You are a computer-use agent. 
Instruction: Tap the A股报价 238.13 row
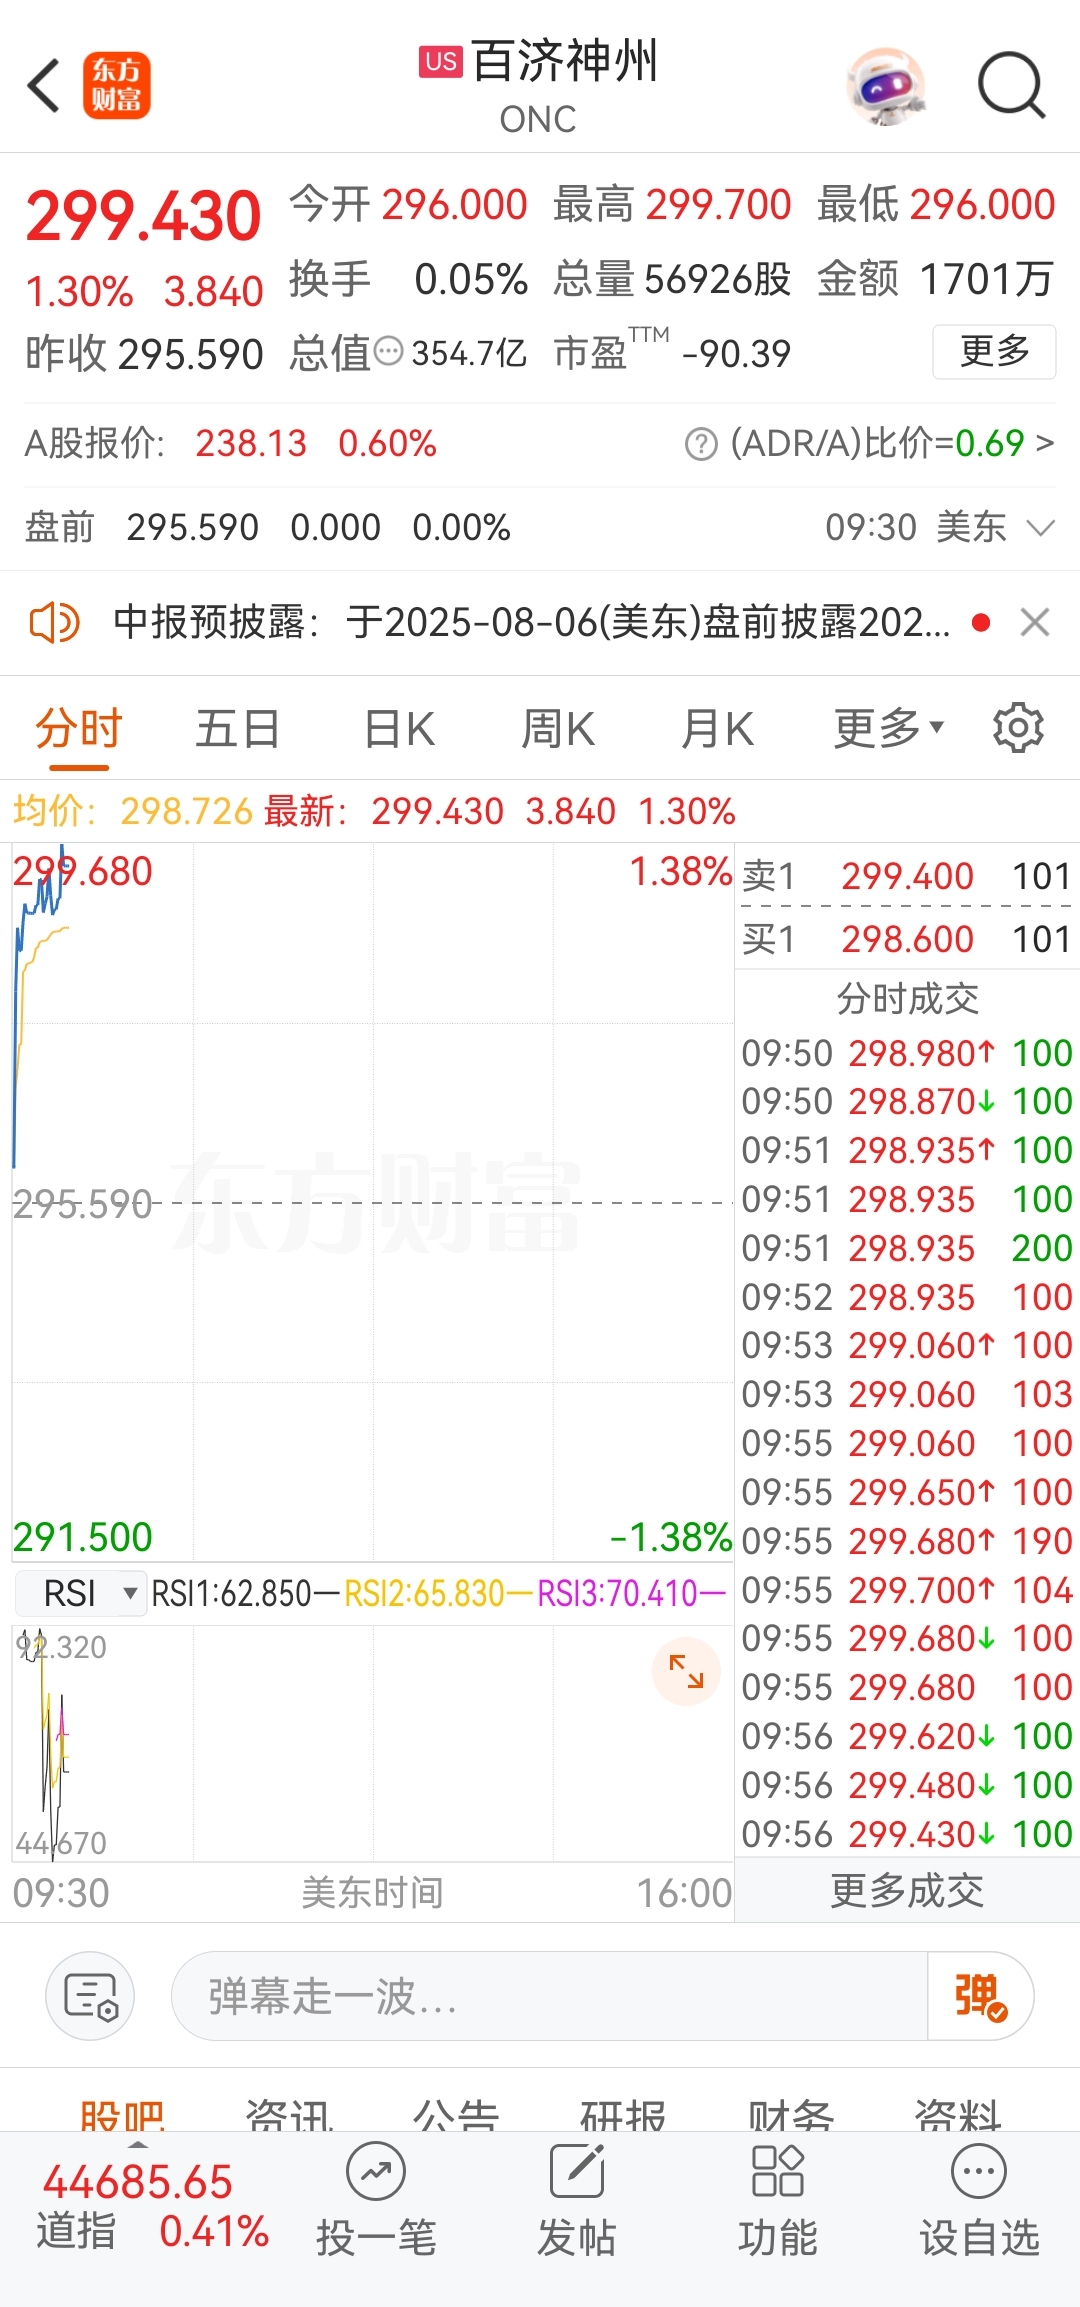coord(231,443)
